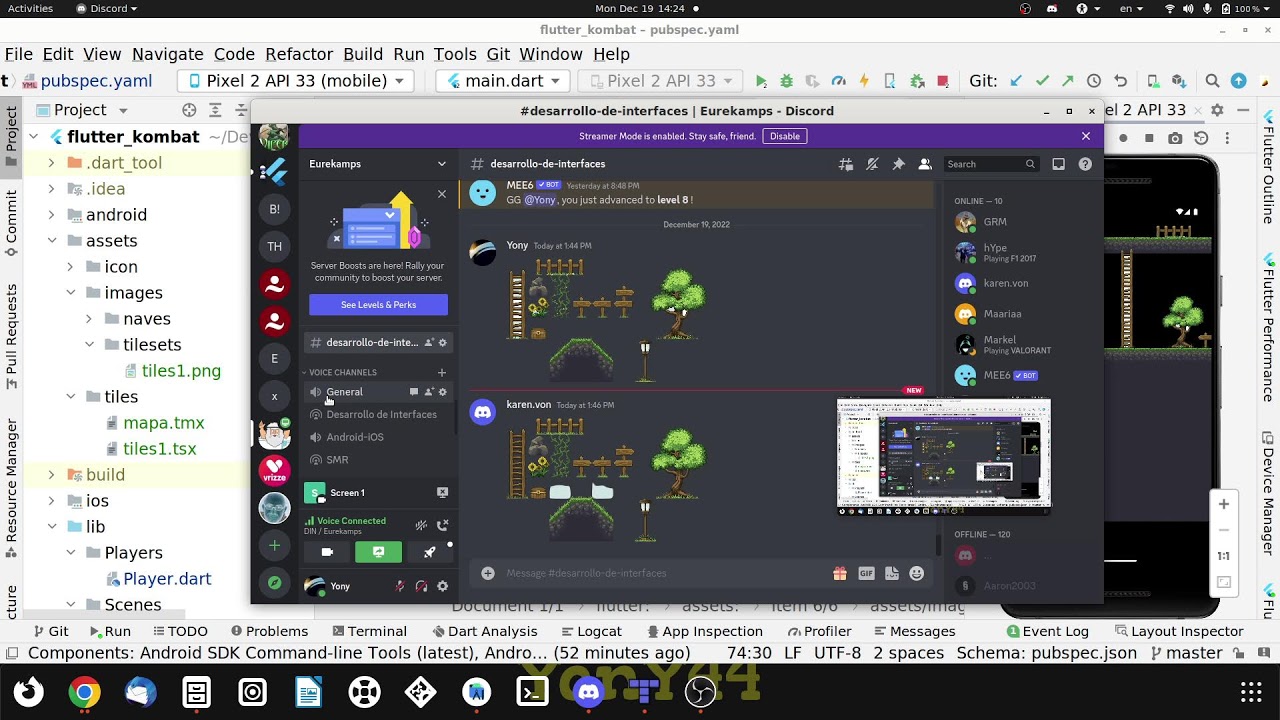1280x720 pixels.
Task: Click See Levels & Perks button
Action: pyautogui.click(x=378, y=305)
